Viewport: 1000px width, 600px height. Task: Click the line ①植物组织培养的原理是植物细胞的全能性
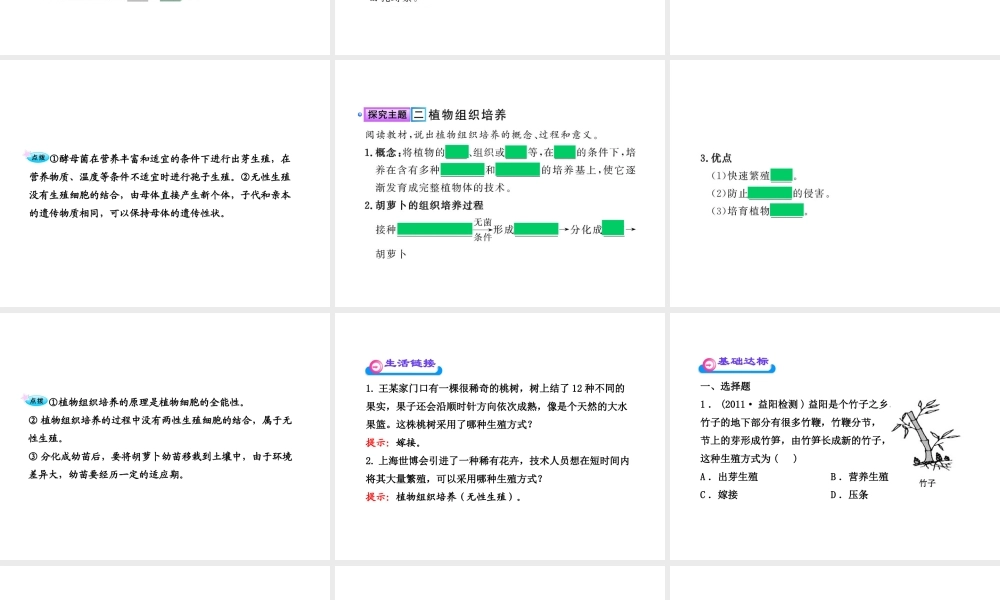tap(147, 402)
